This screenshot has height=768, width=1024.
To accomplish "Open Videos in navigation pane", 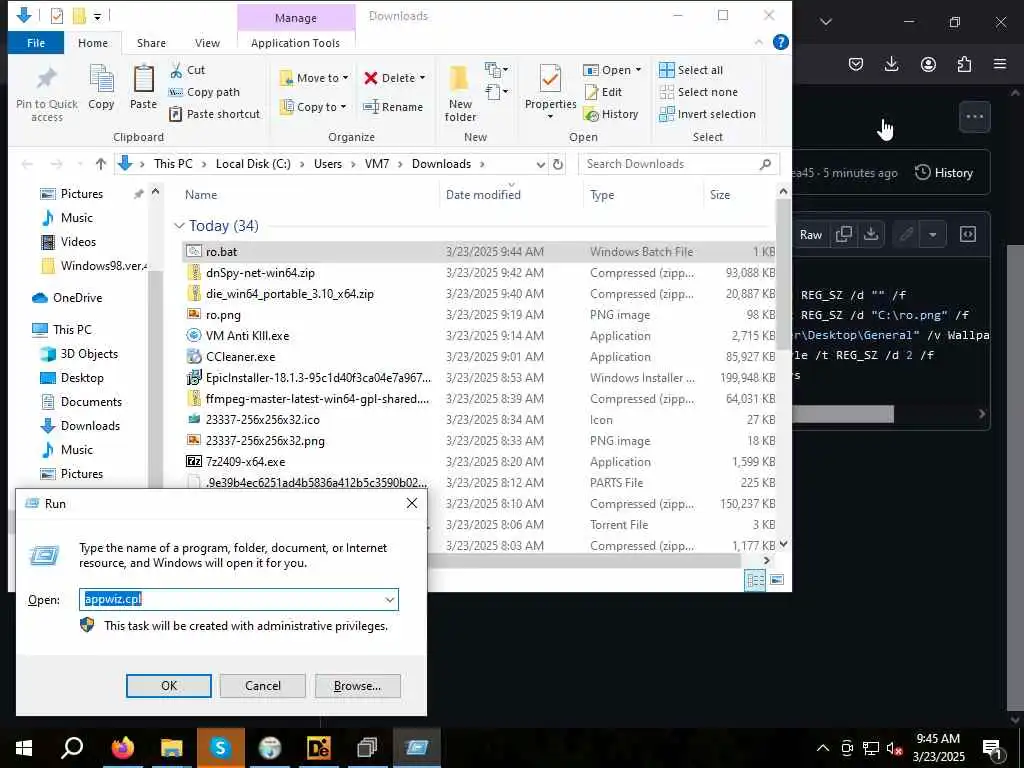I will [x=69, y=242].
